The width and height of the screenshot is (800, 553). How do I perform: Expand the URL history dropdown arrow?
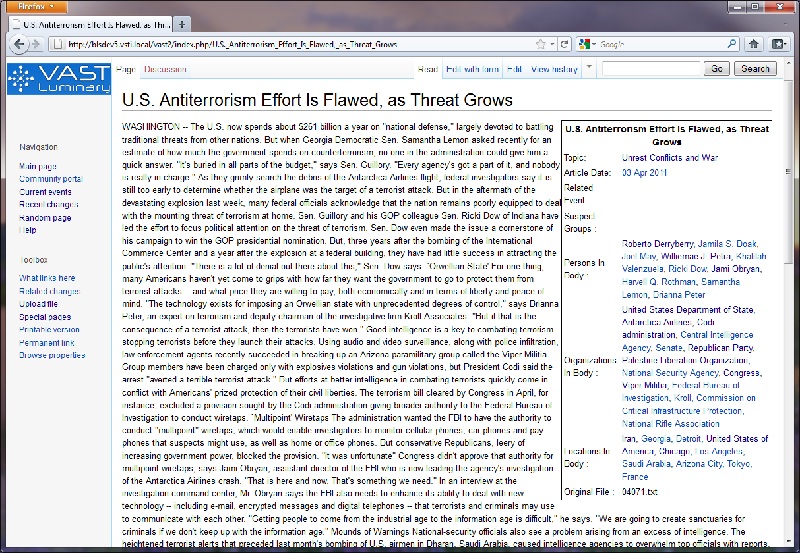(553, 45)
